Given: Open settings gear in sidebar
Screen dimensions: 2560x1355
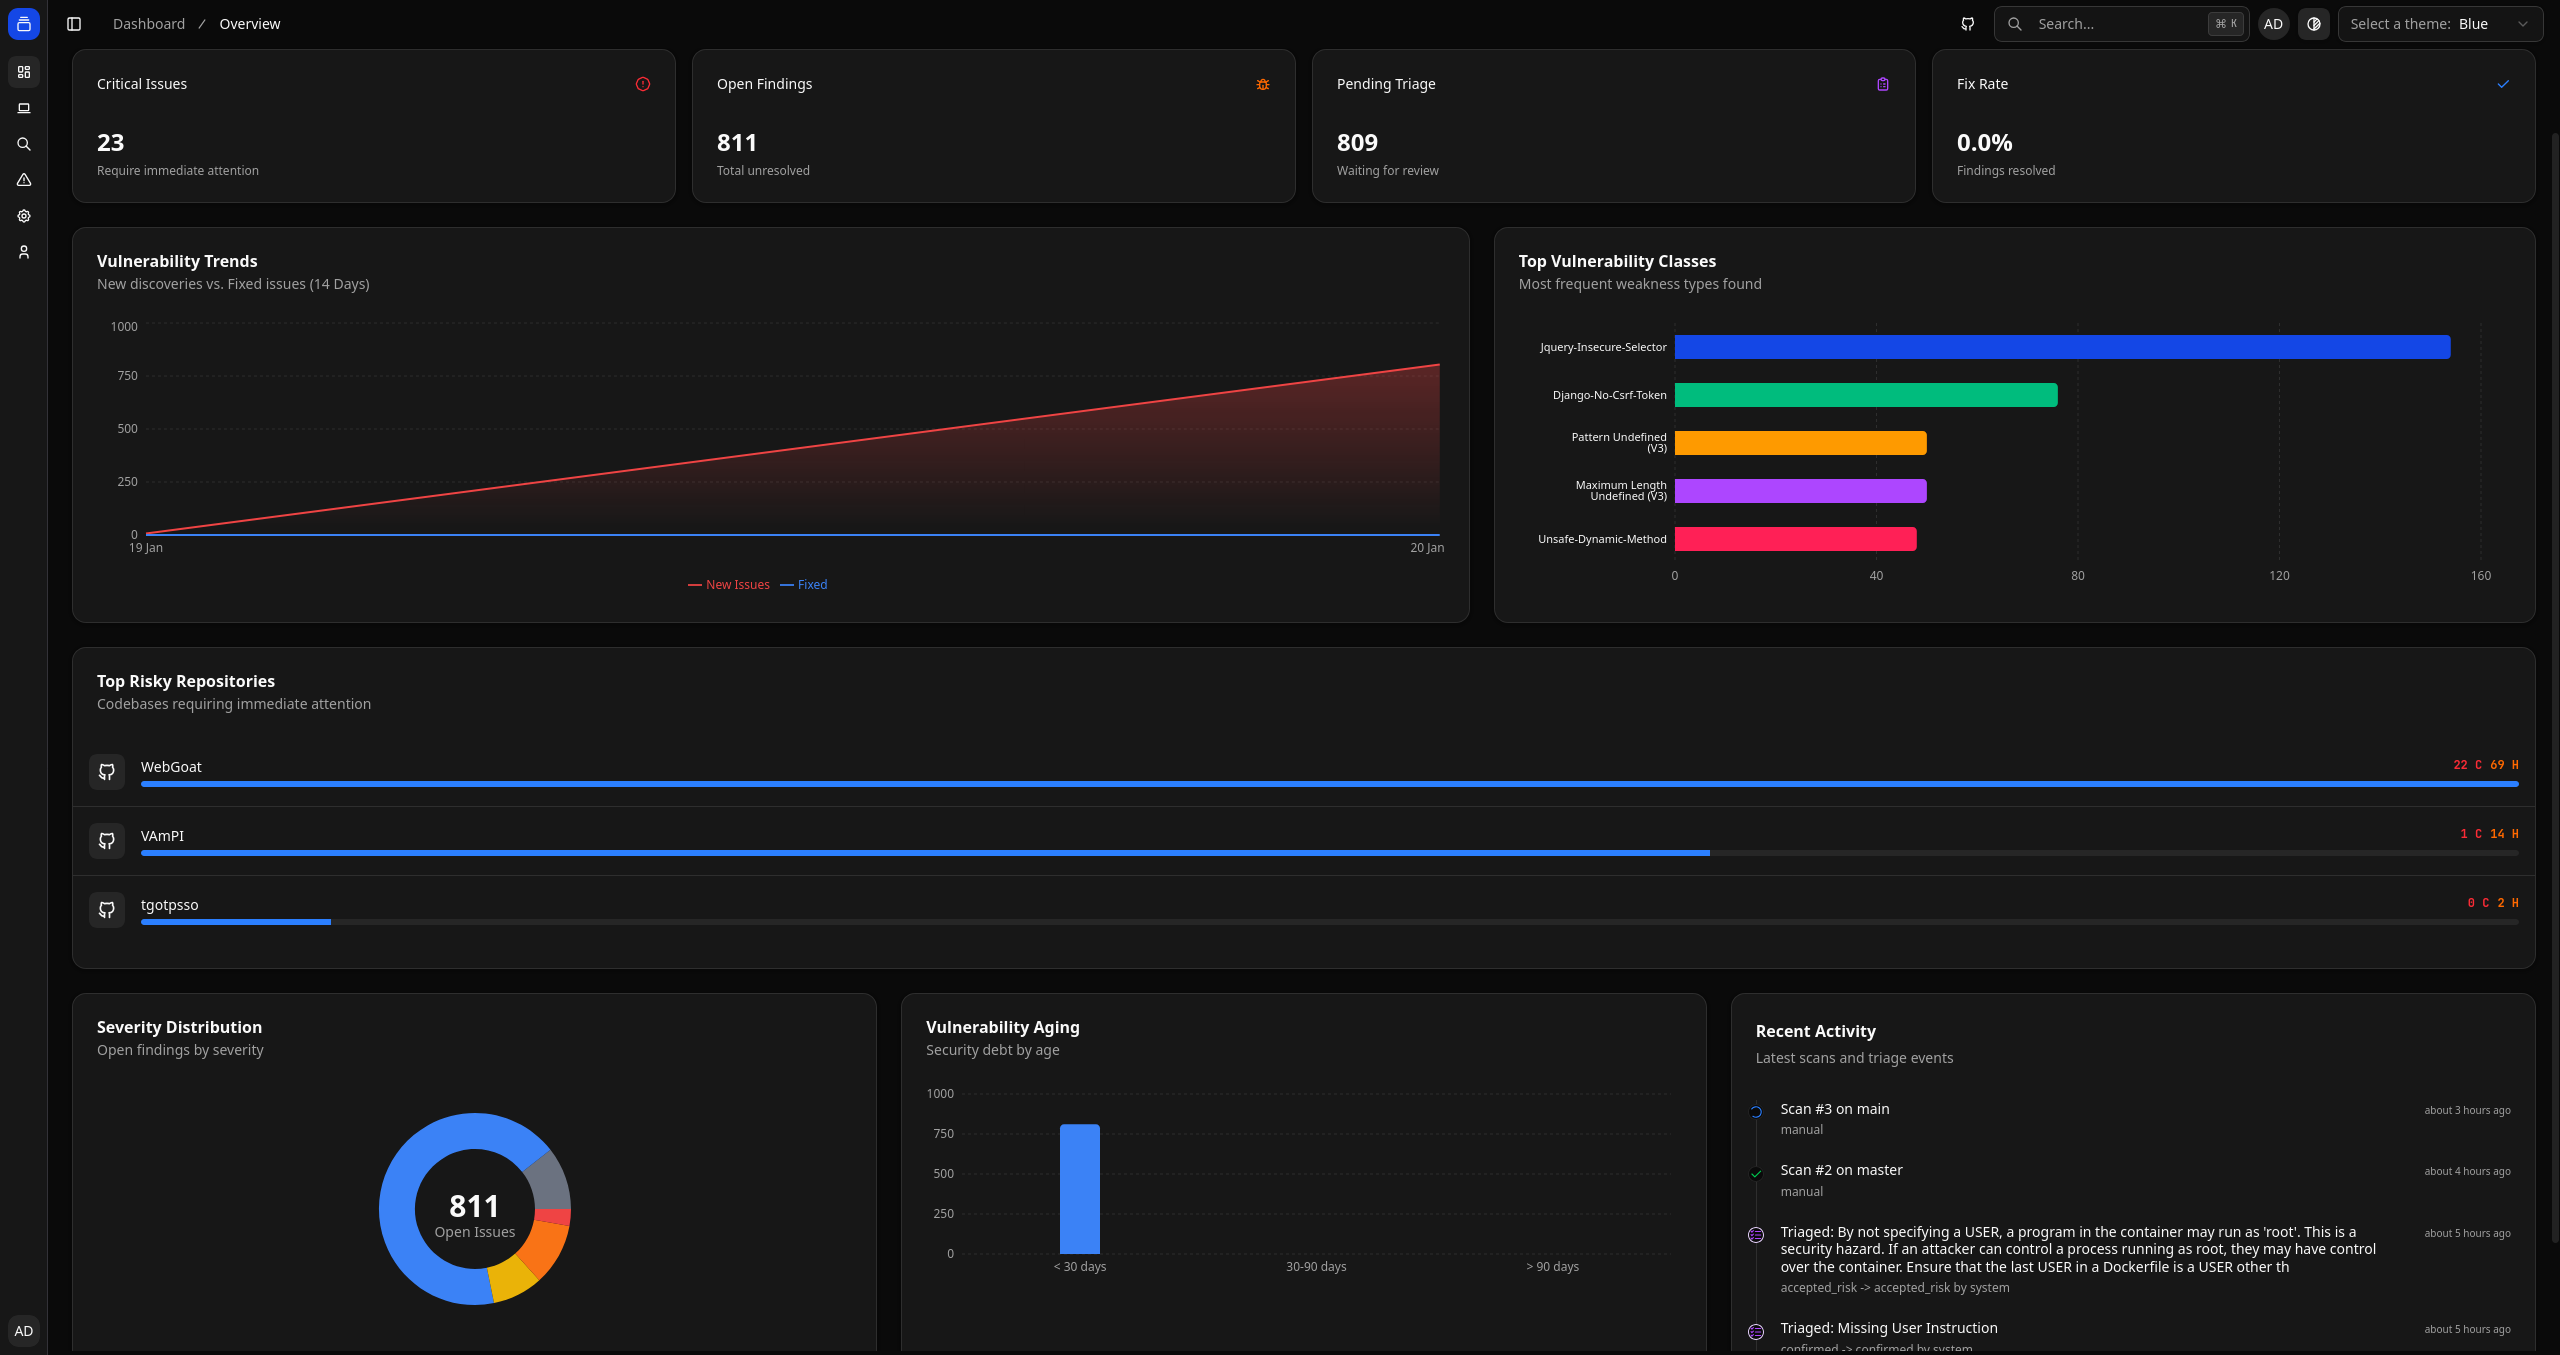Looking at the screenshot, I should pos(24,216).
